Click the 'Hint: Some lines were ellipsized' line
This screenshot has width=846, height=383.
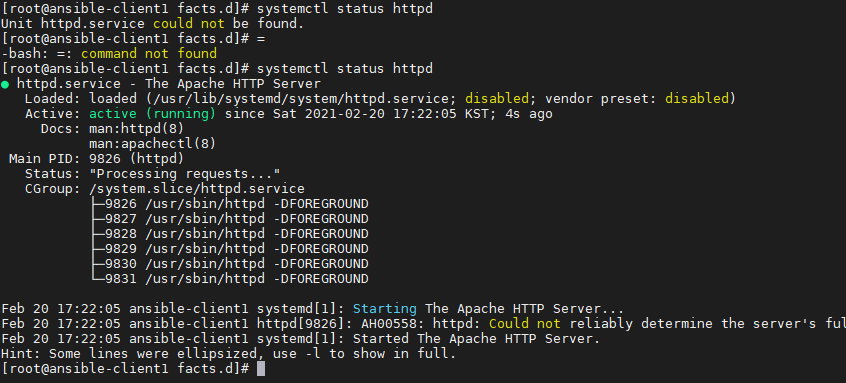pos(229,354)
